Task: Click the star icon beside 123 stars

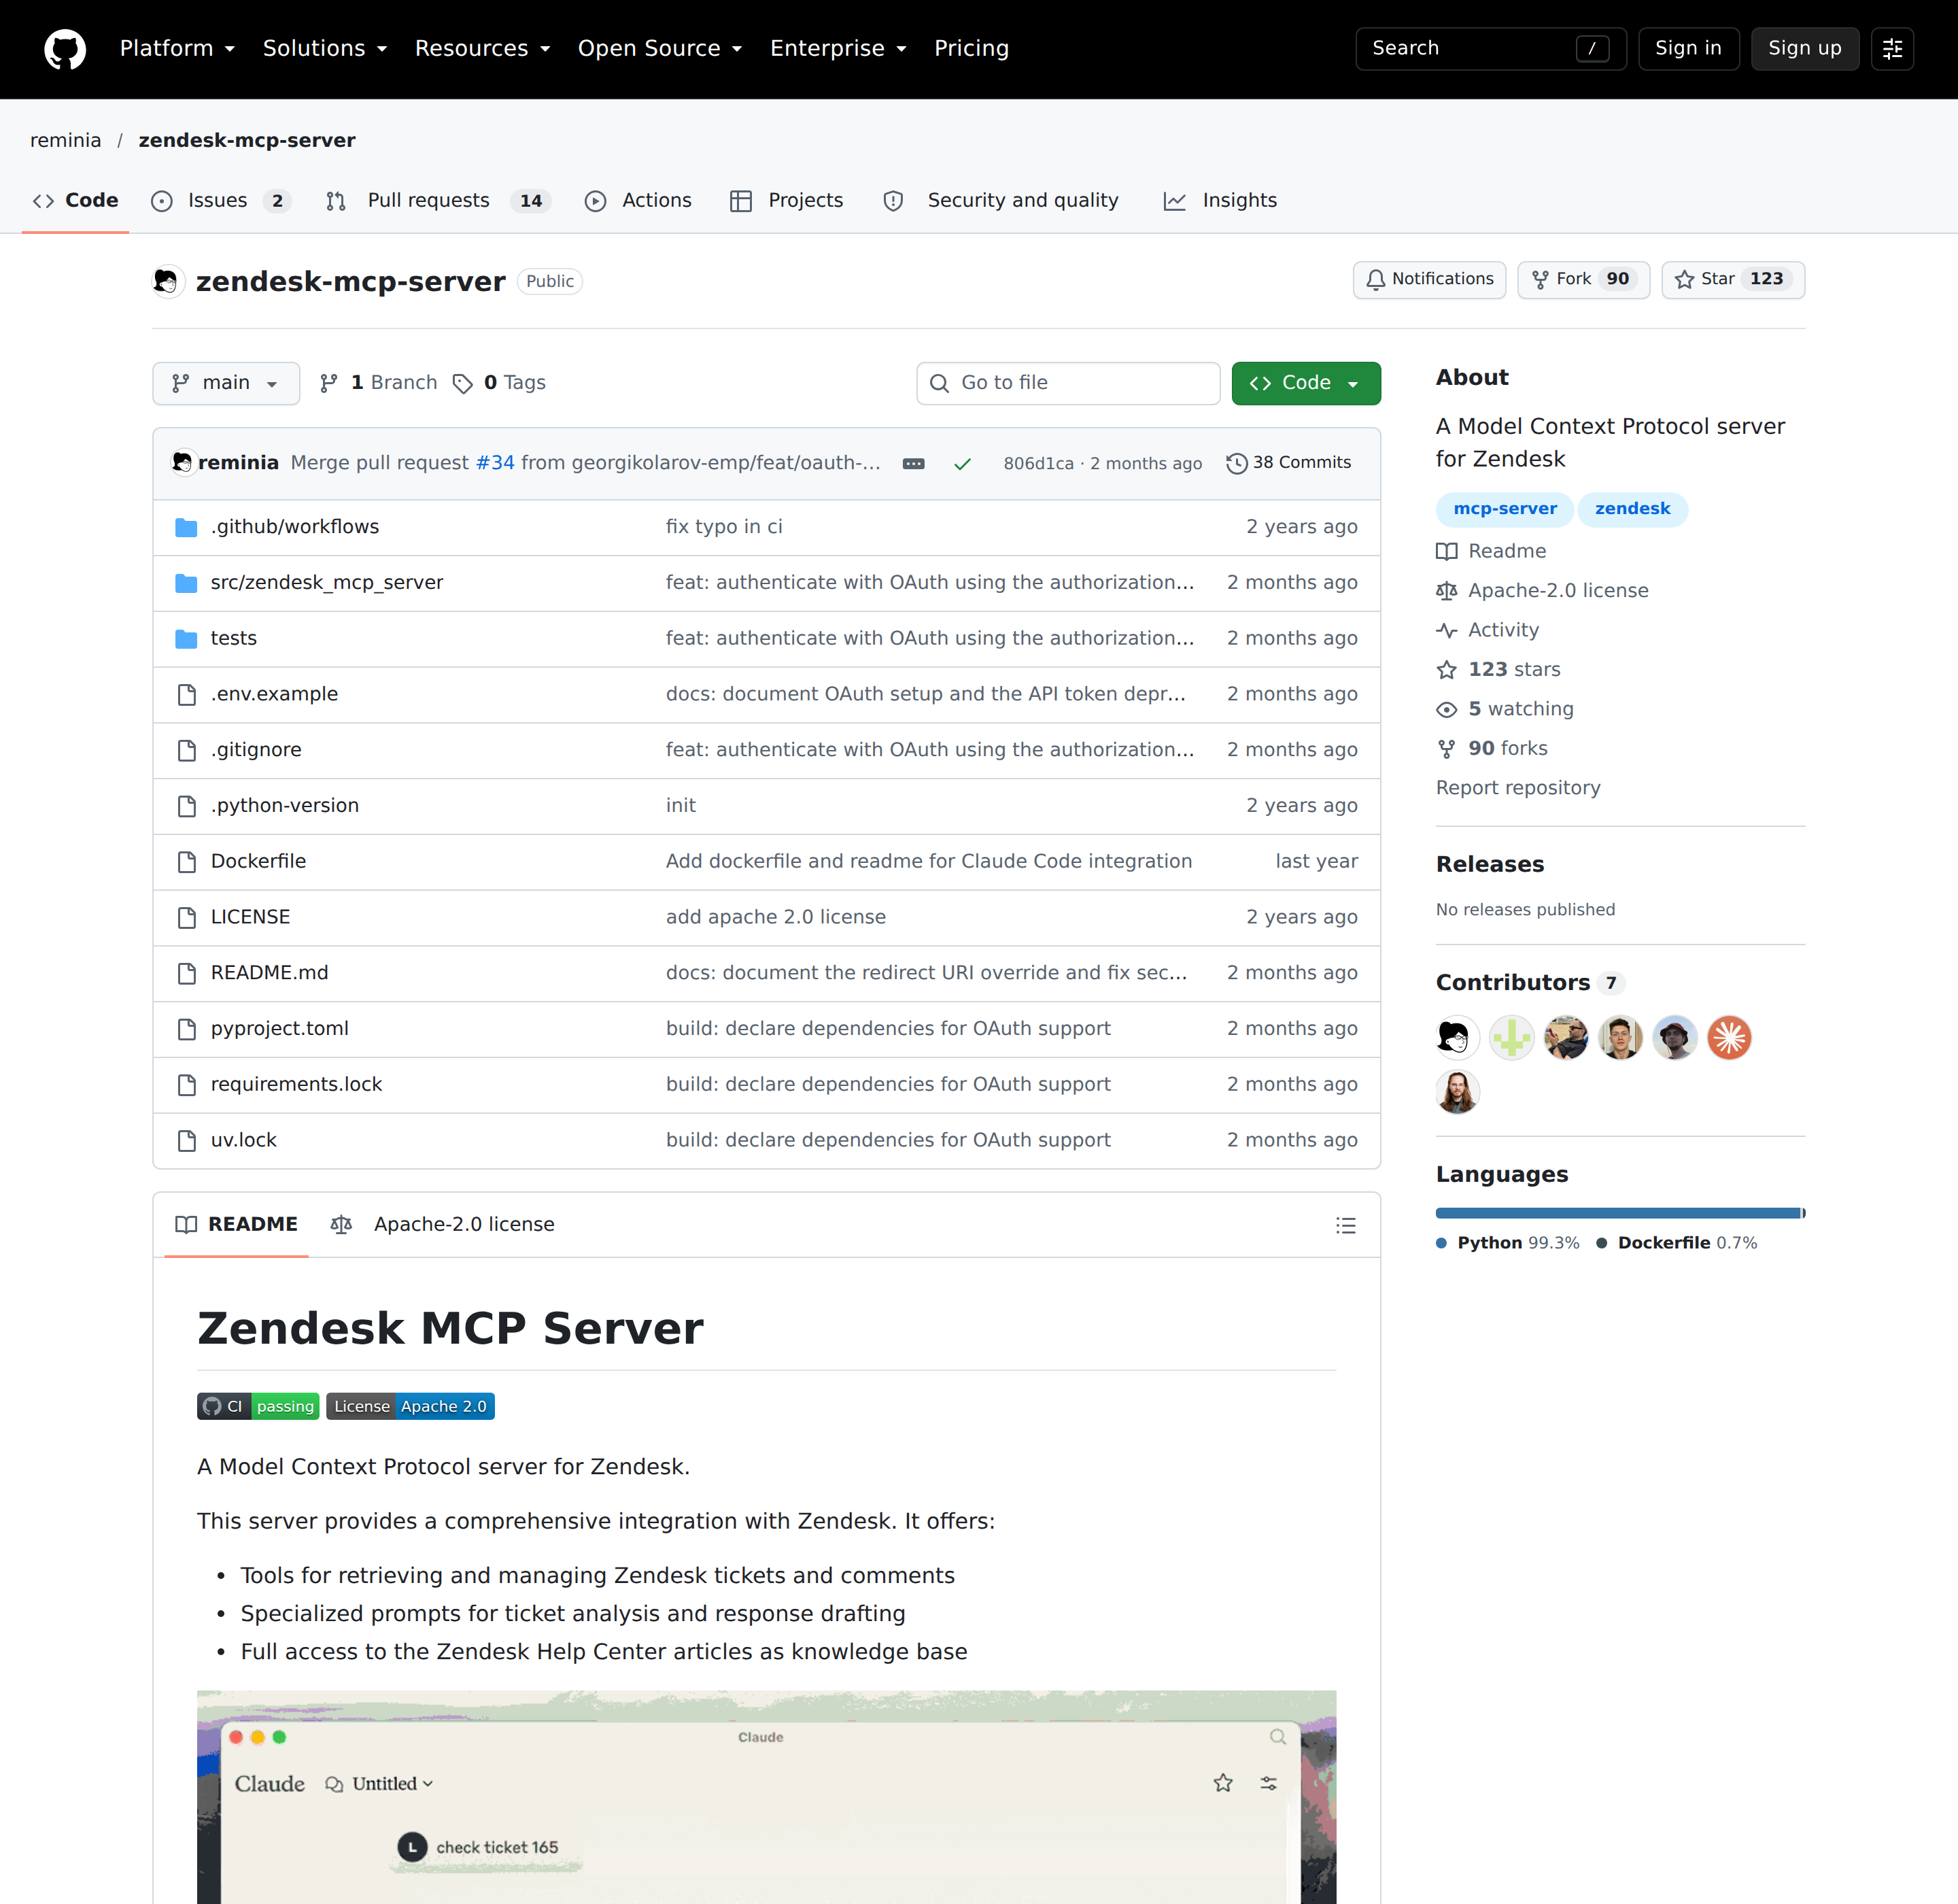Action: tap(1446, 670)
